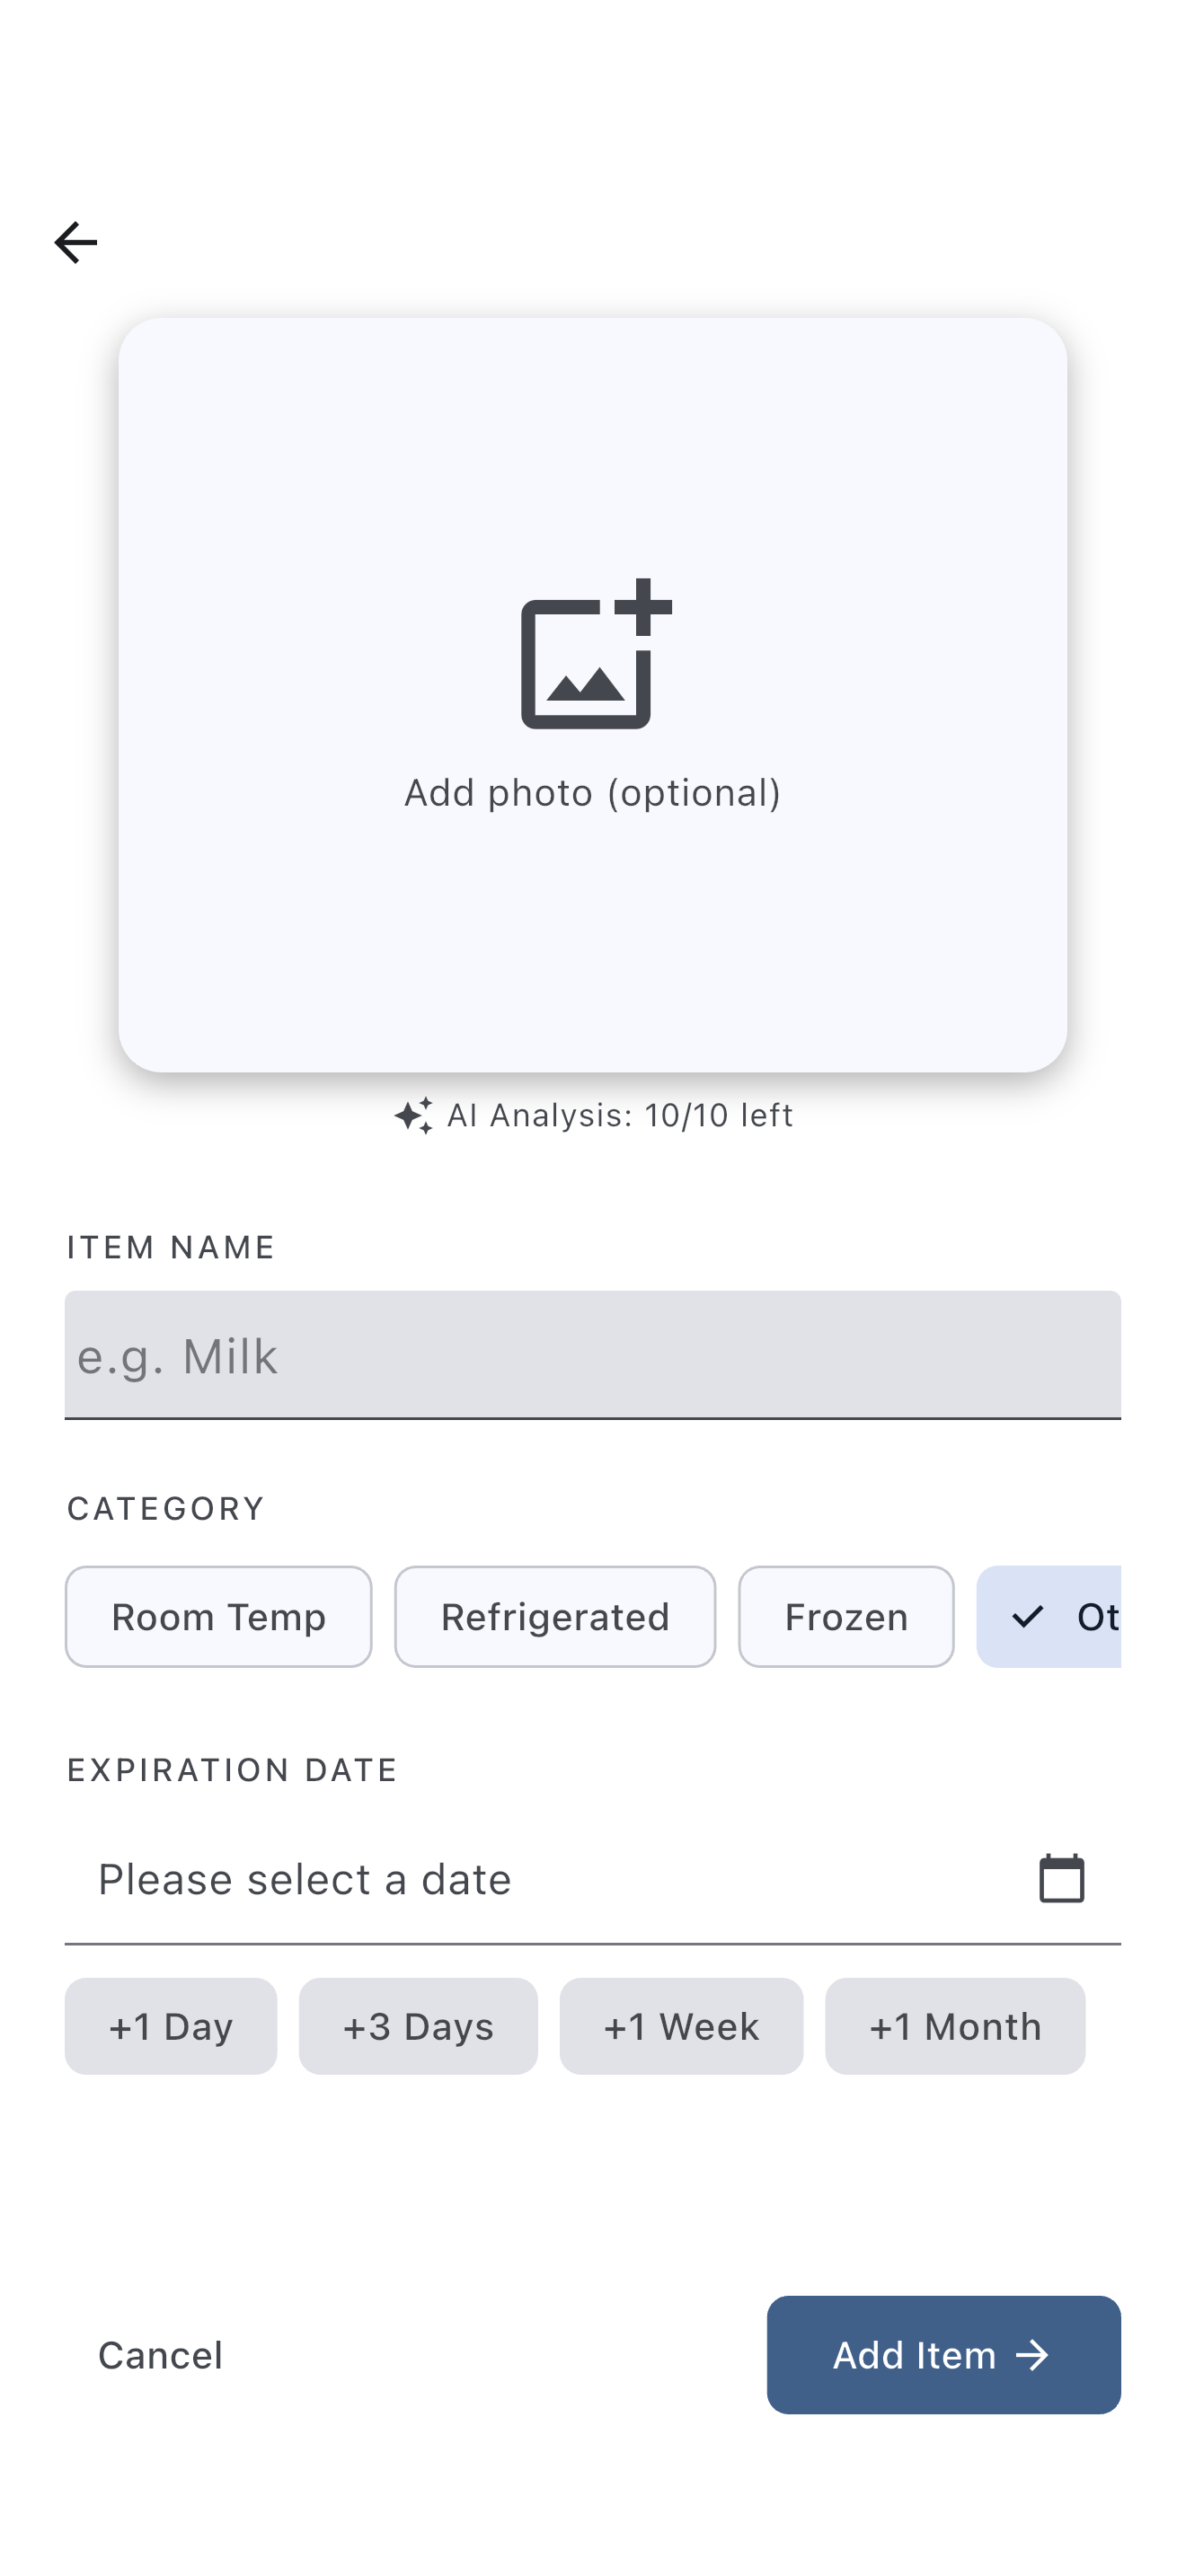This screenshot has width=1186, height=2576.
Task: Select the Refrigerated category
Action: pyautogui.click(x=555, y=1616)
